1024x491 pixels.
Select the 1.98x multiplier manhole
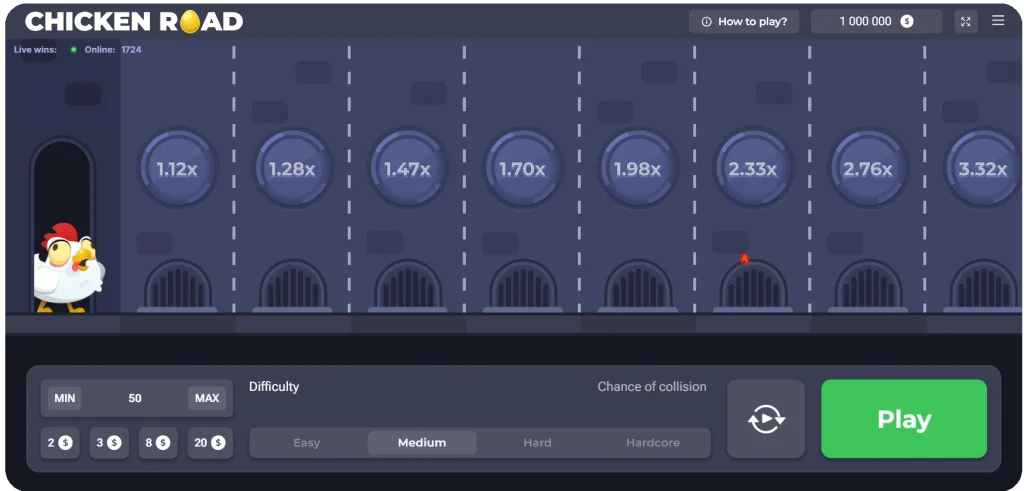[x=637, y=170]
